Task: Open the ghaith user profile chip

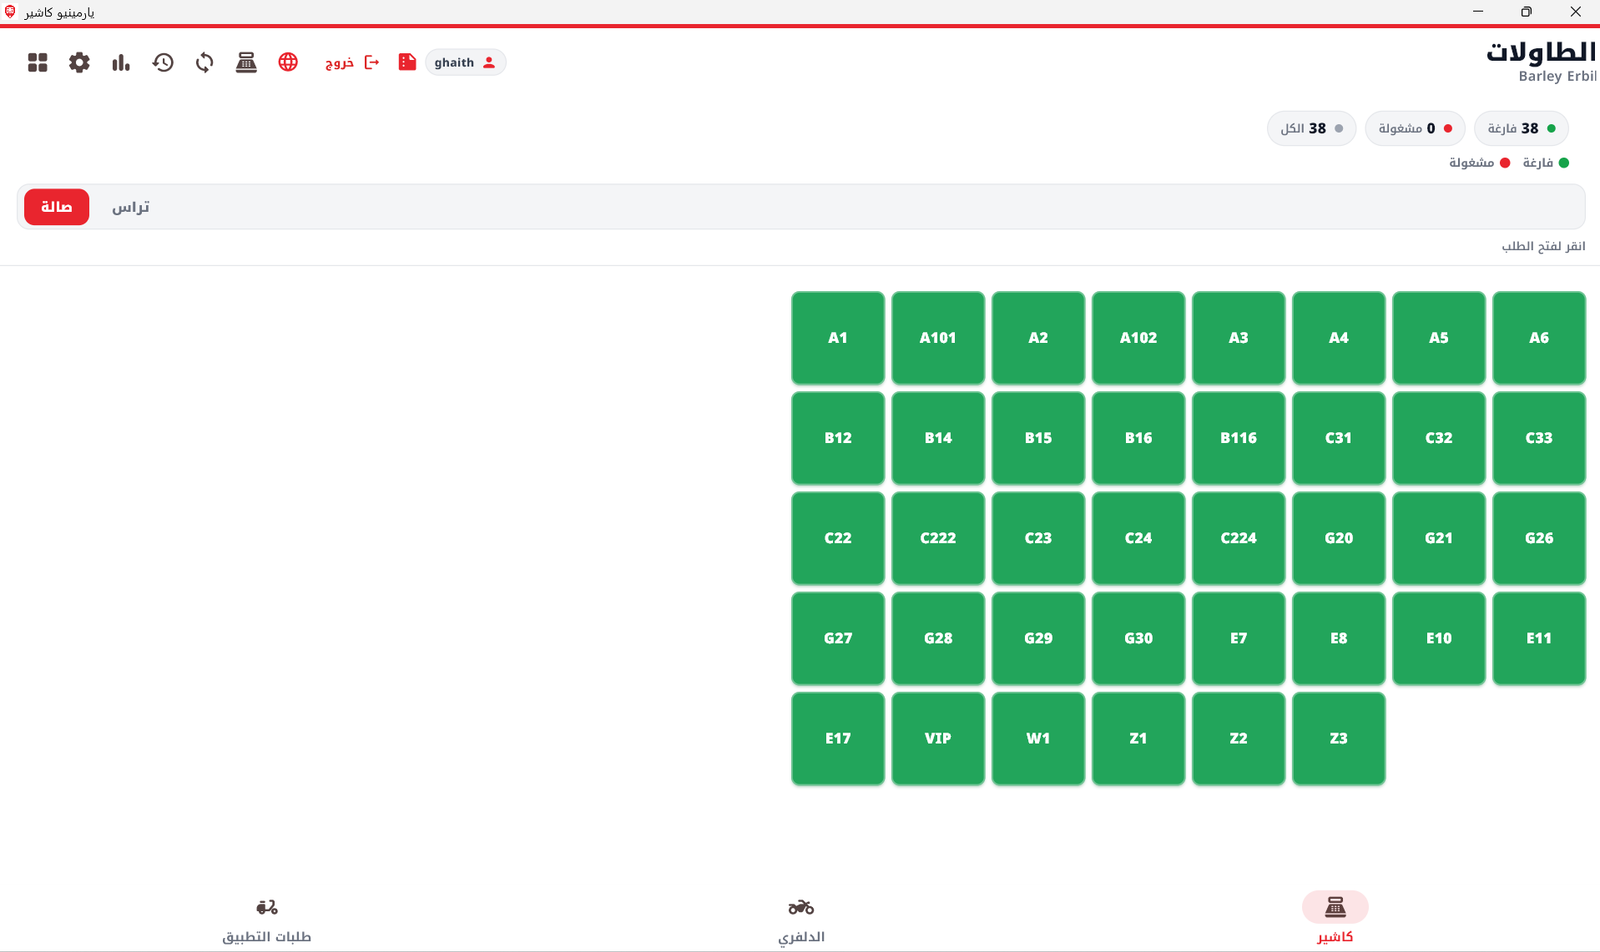Action: [466, 62]
